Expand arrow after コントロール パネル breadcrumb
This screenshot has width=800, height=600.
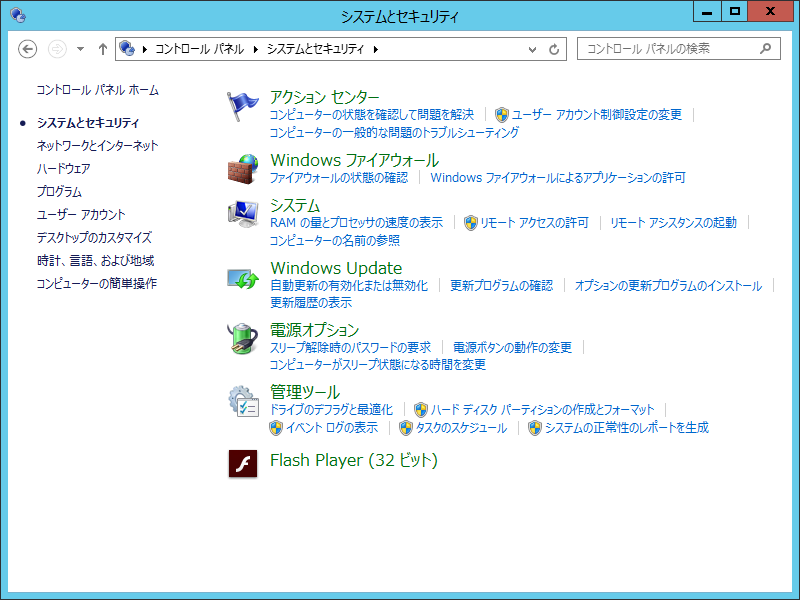[256, 49]
